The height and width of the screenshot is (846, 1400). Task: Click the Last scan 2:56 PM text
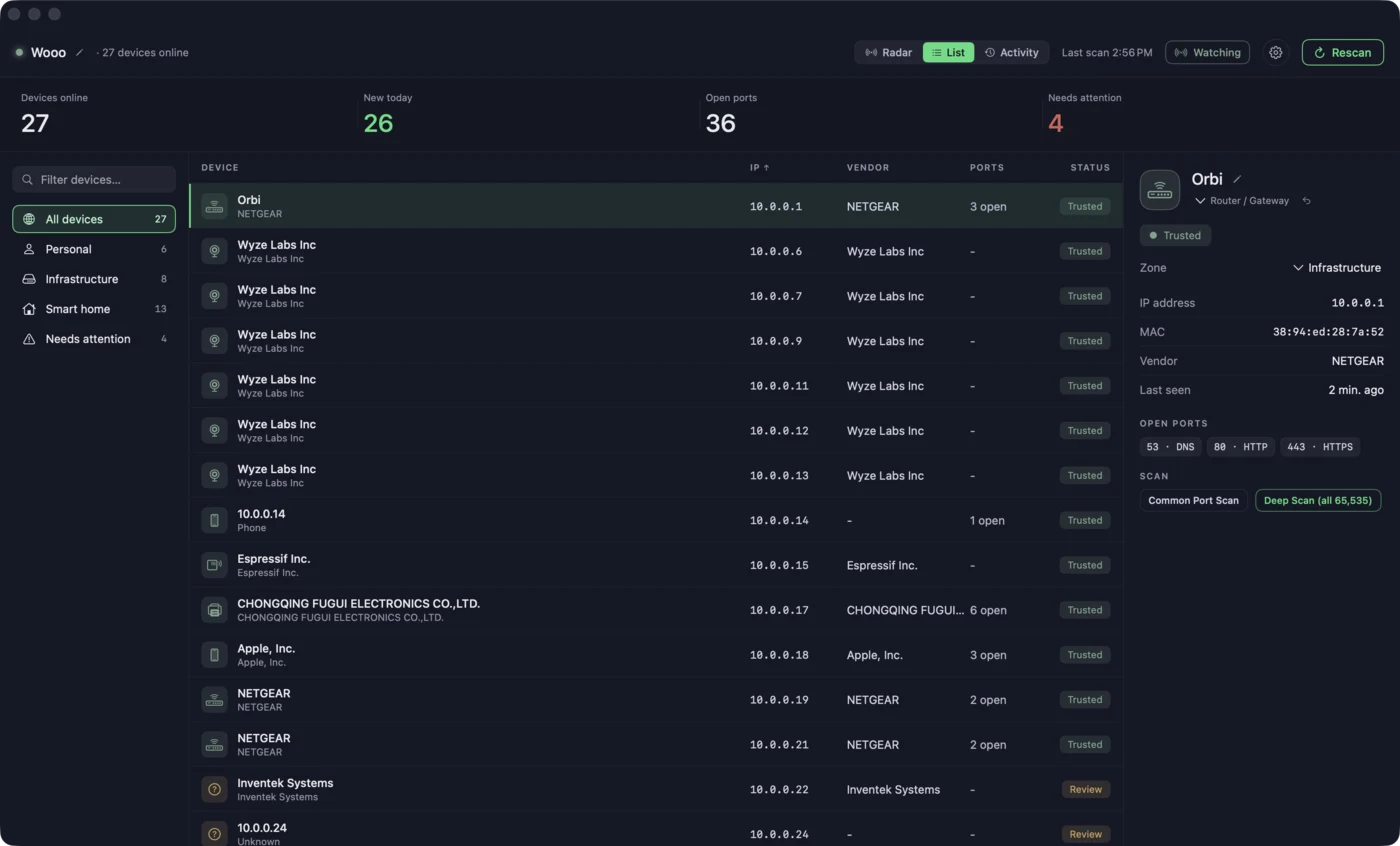1107,53
